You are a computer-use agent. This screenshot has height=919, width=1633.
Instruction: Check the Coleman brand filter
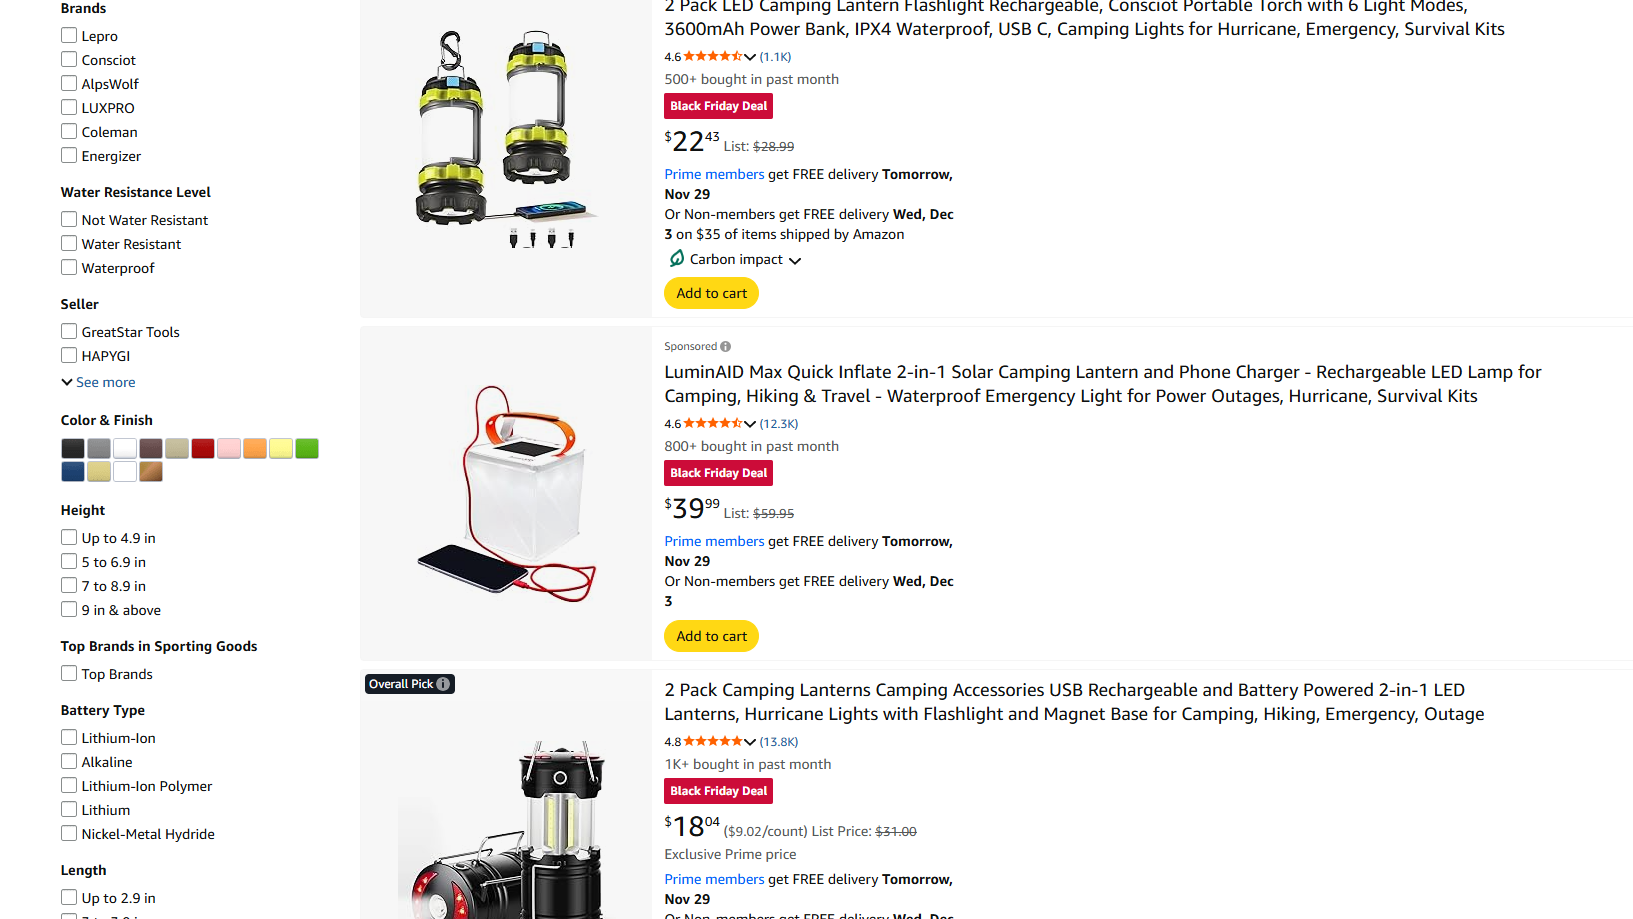pos(69,131)
